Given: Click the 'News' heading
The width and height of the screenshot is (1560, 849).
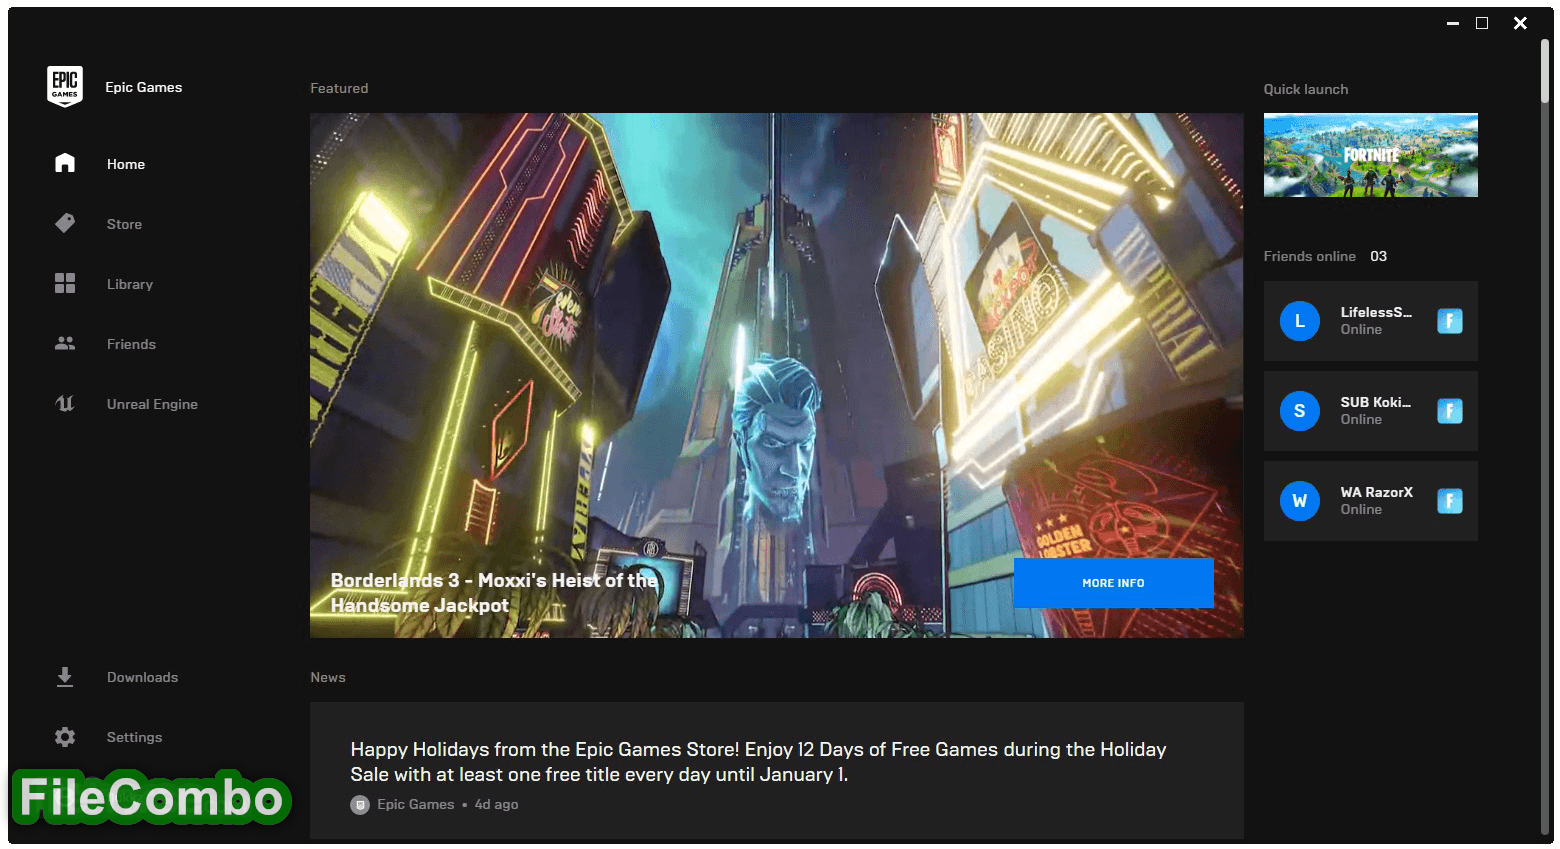Looking at the screenshot, I should (x=328, y=677).
